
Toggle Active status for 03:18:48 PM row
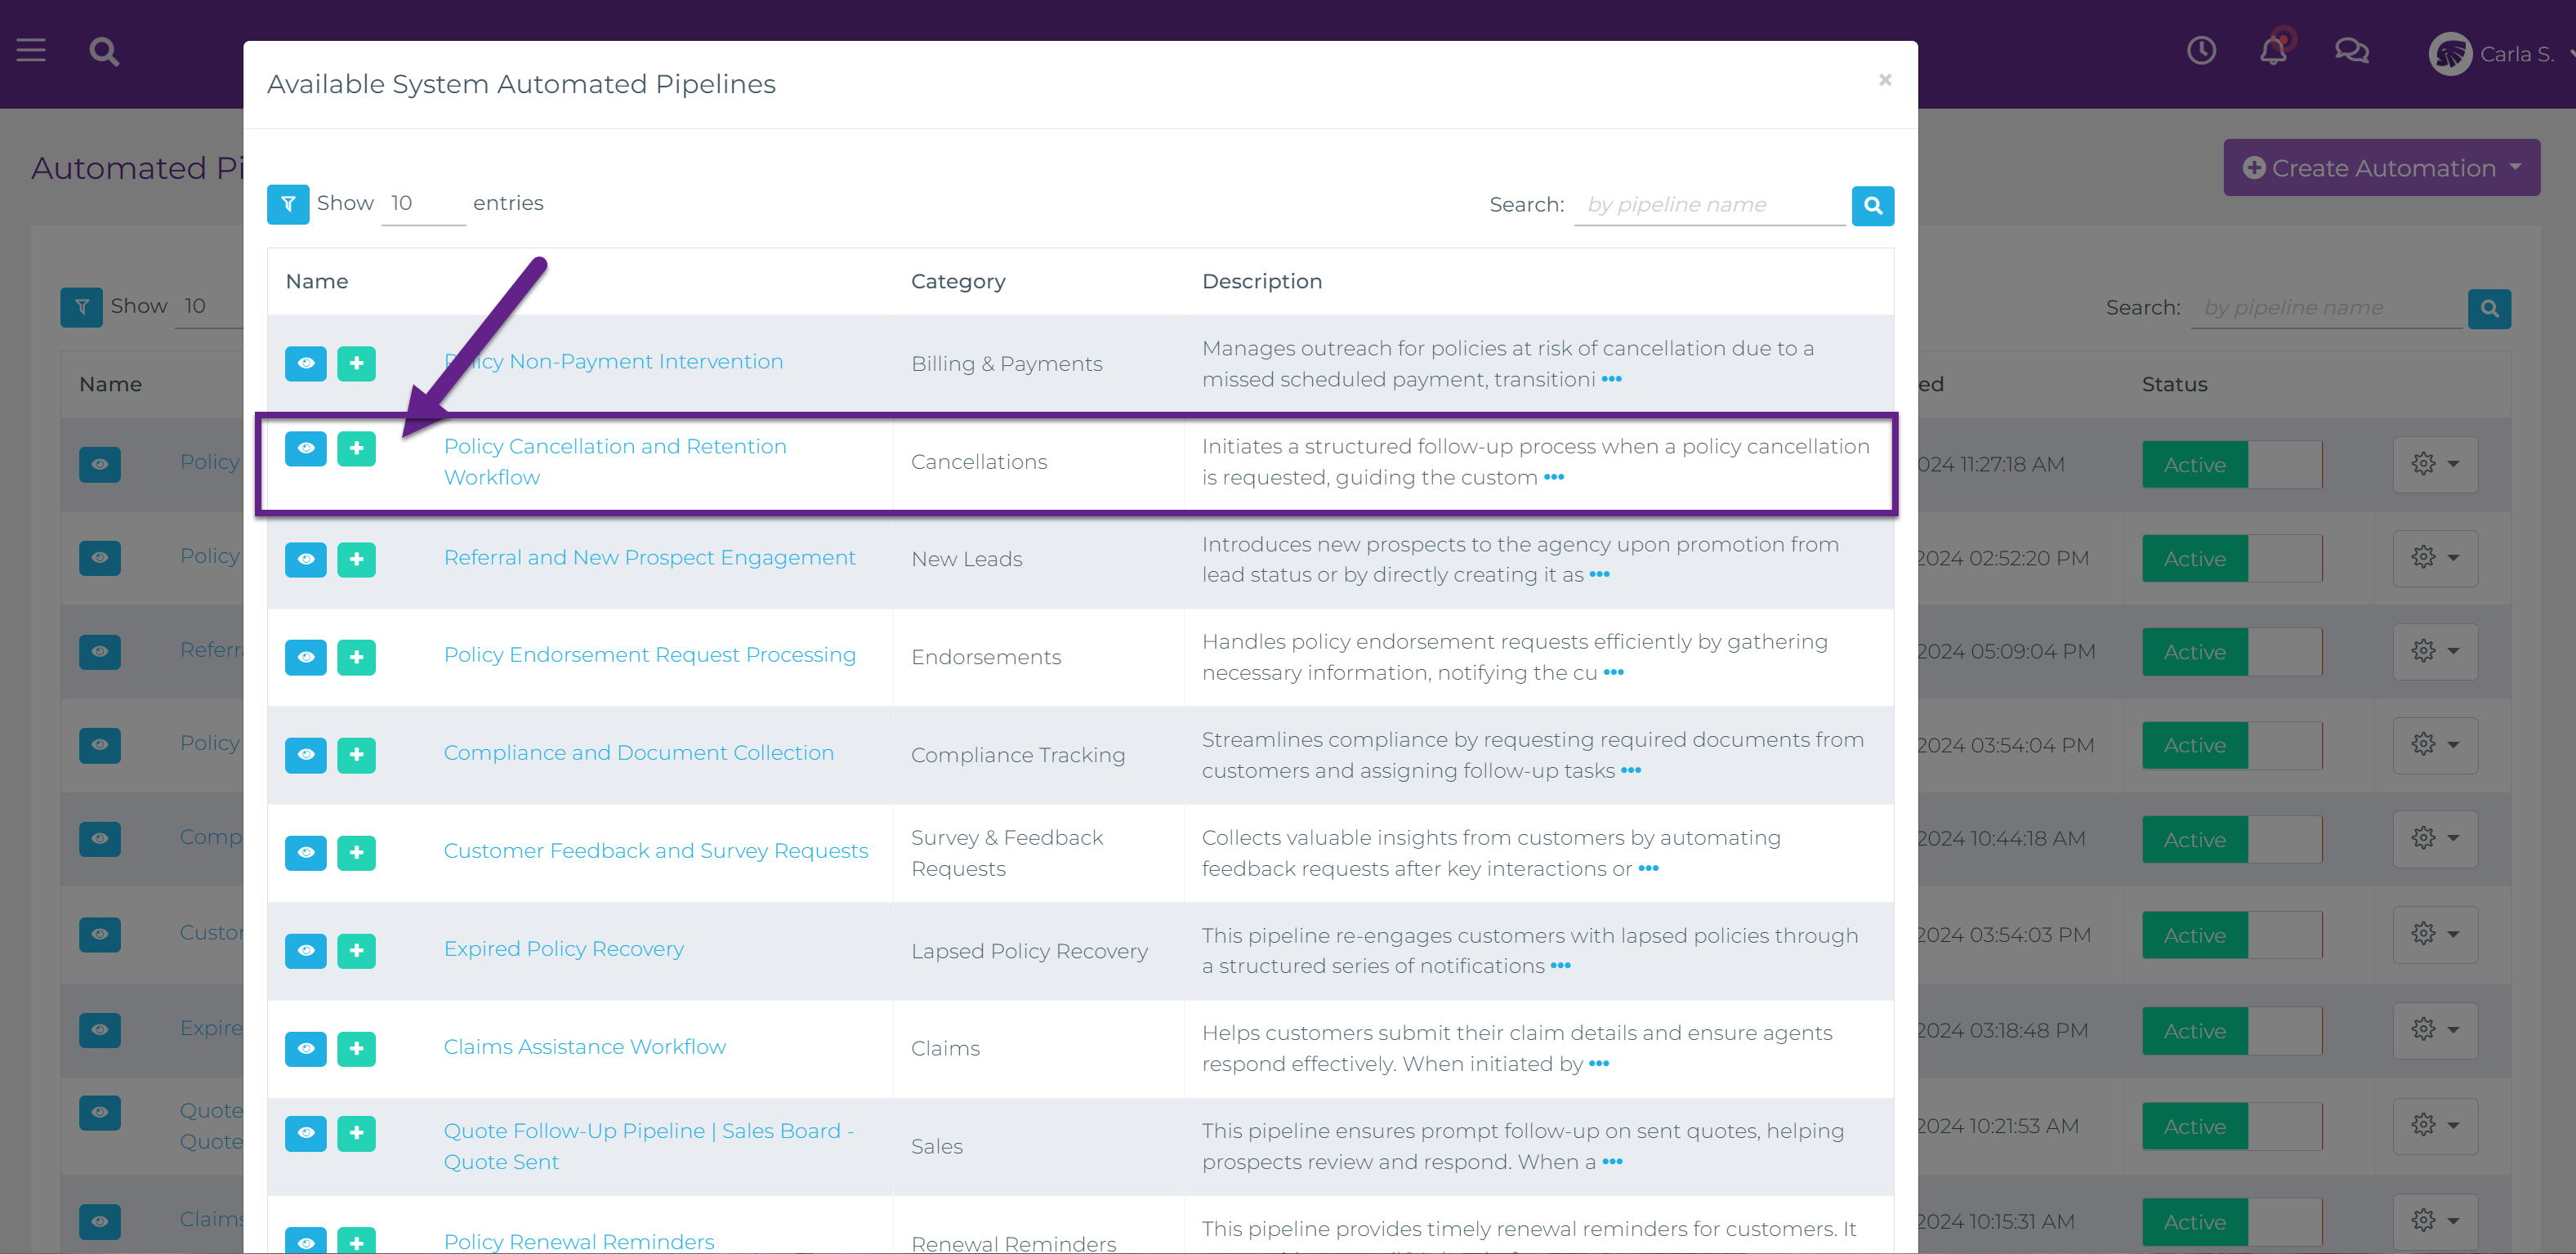[x=2232, y=1032]
